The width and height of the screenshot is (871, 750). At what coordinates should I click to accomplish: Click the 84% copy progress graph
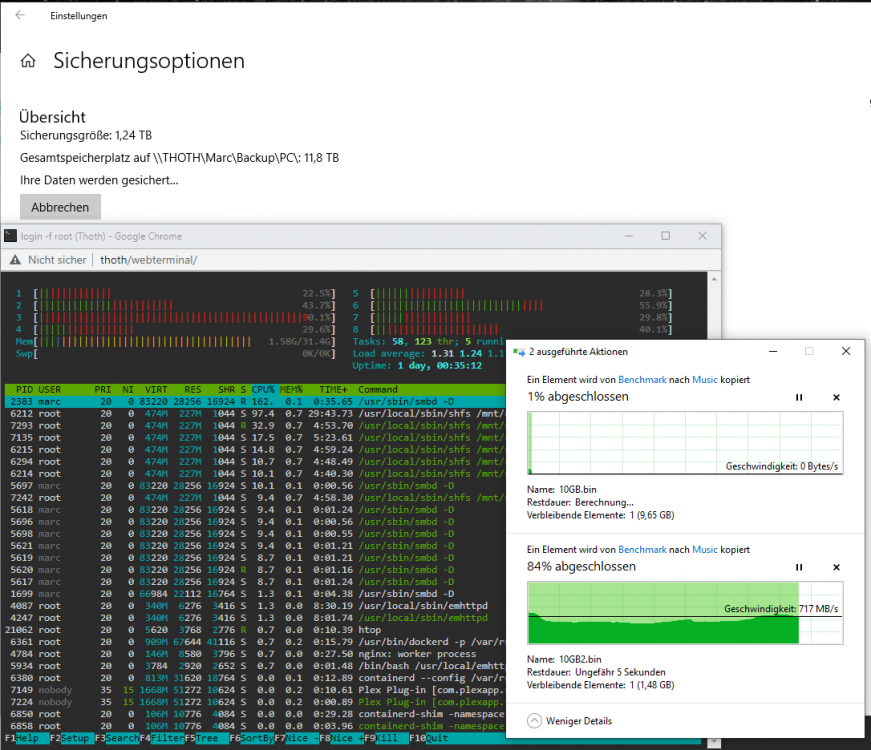tap(685, 613)
